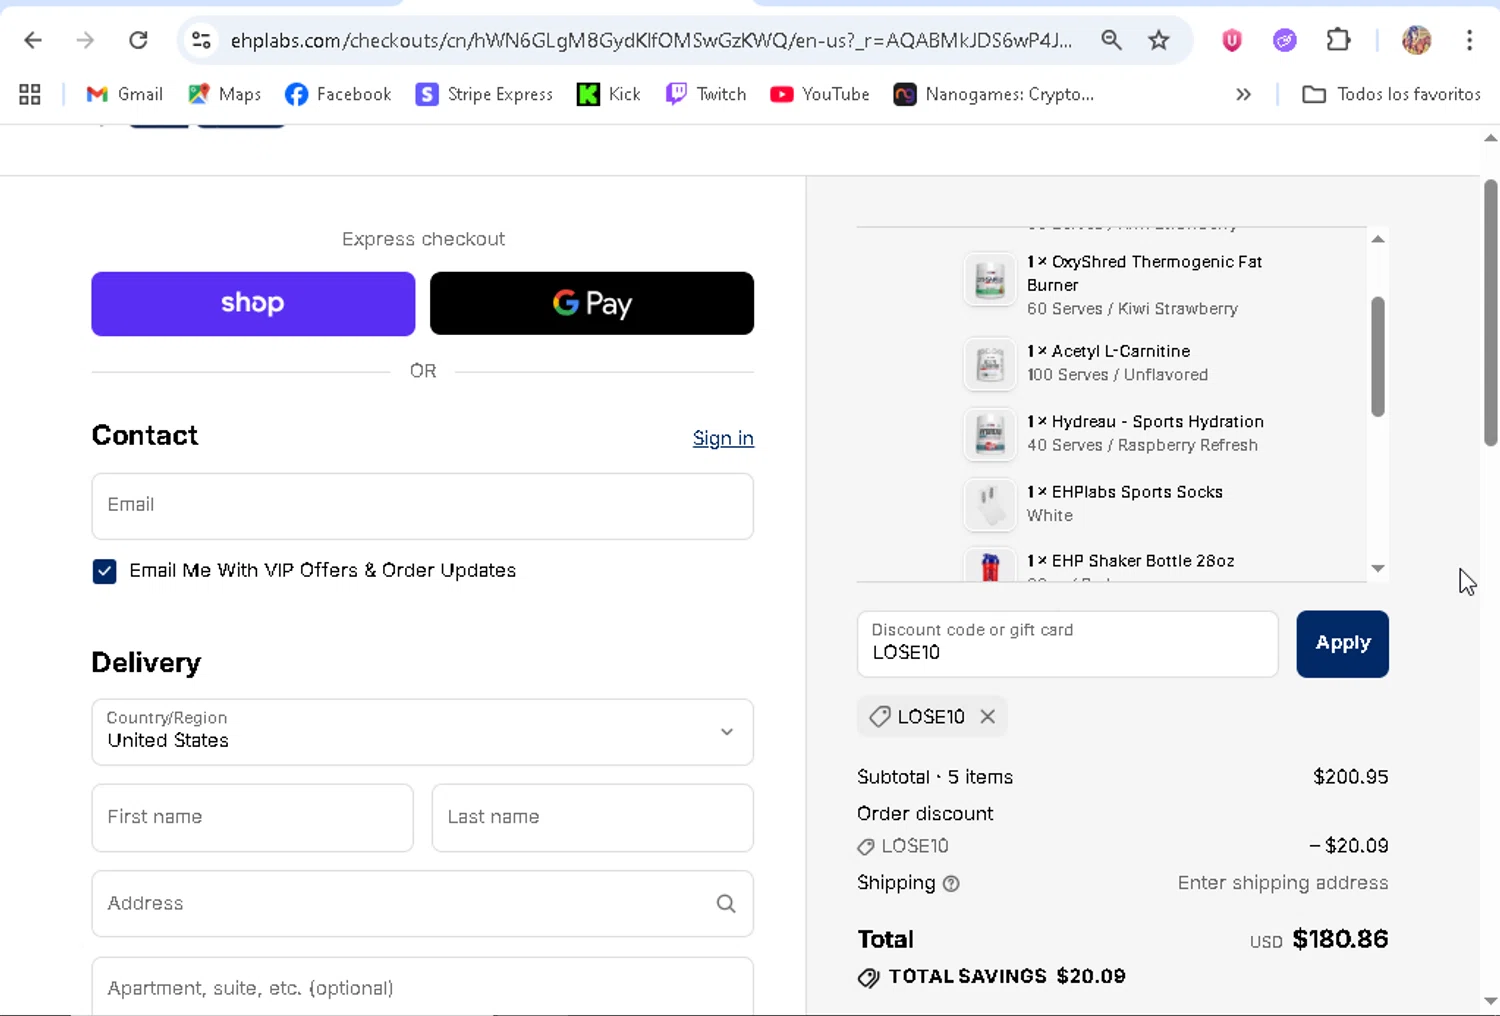Open the Nanogames Crypto bookmark
Image resolution: width=1500 pixels, height=1016 pixels.
[994, 94]
